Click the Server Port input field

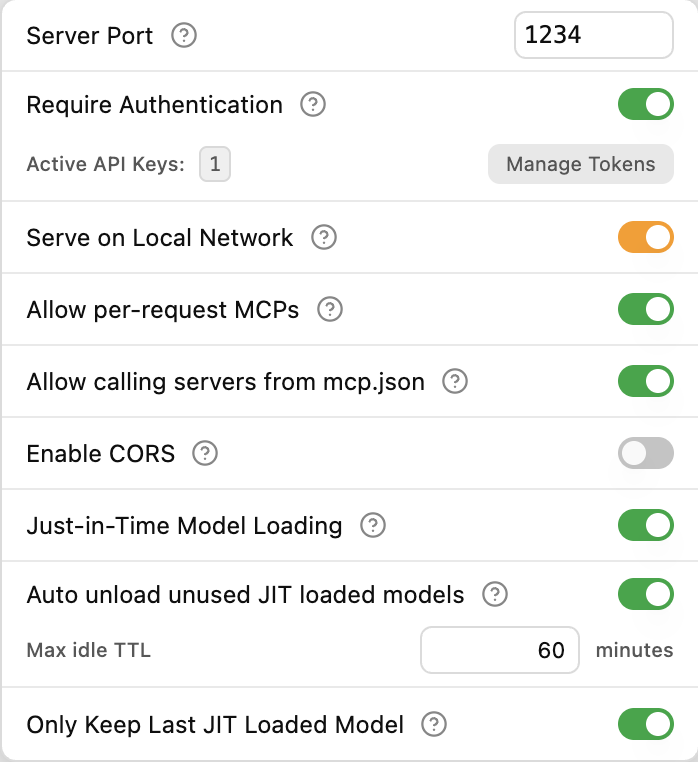coord(593,36)
